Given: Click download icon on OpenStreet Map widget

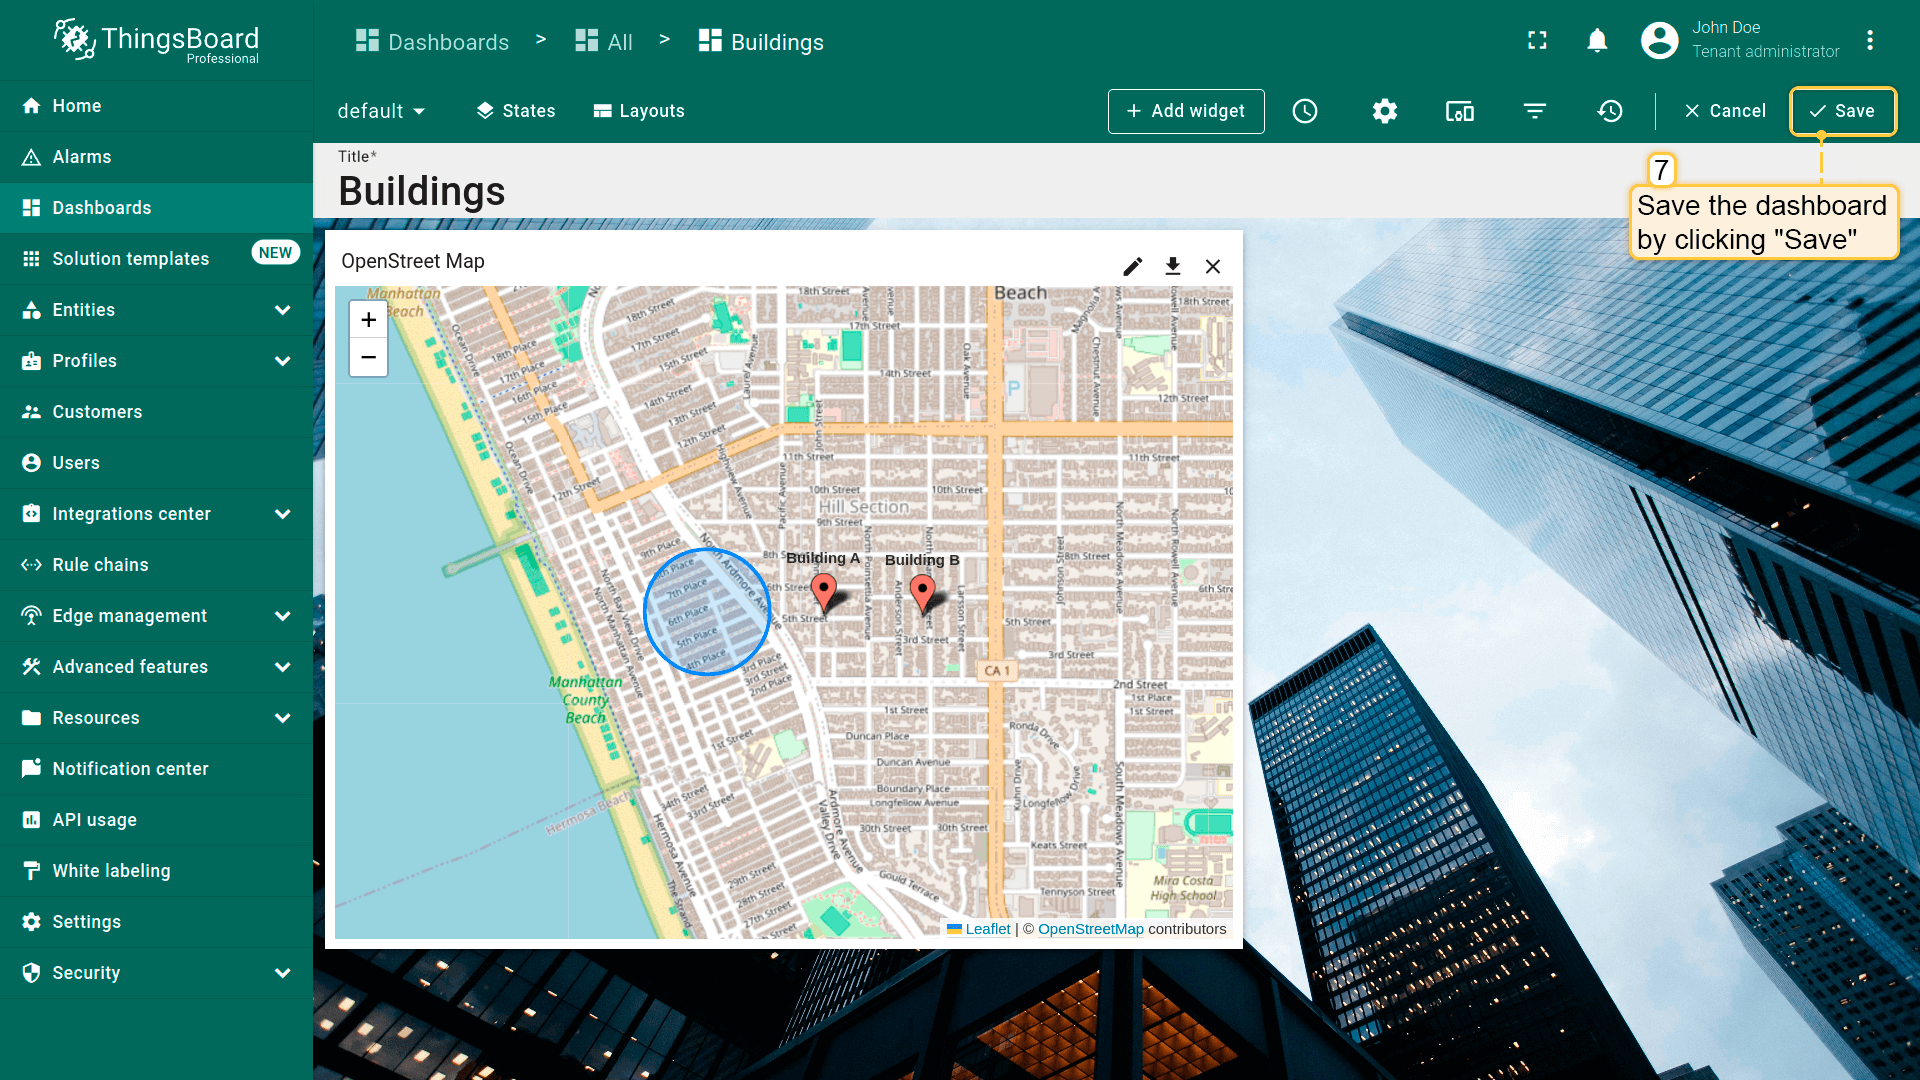Looking at the screenshot, I should coord(1173,266).
